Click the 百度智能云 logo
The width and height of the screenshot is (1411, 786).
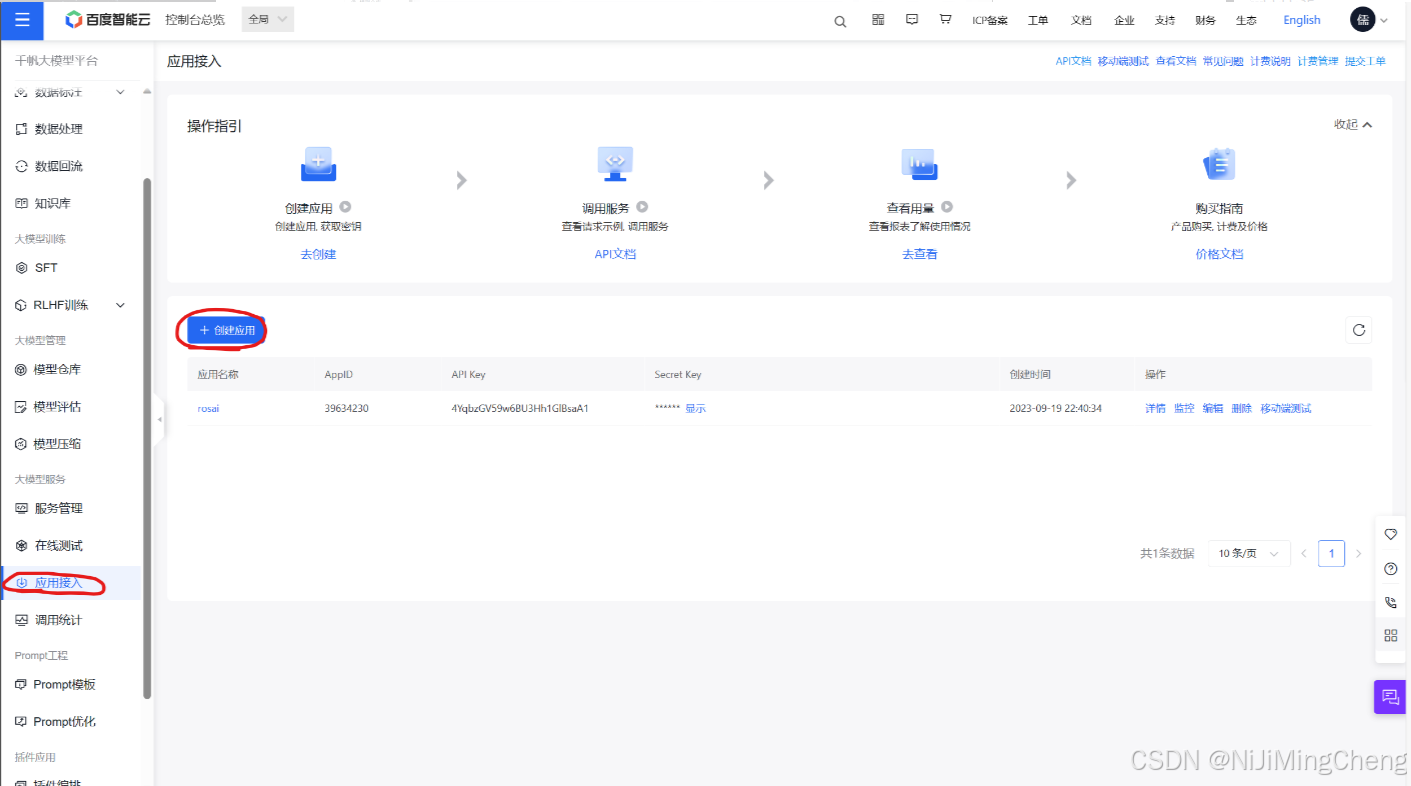point(109,20)
